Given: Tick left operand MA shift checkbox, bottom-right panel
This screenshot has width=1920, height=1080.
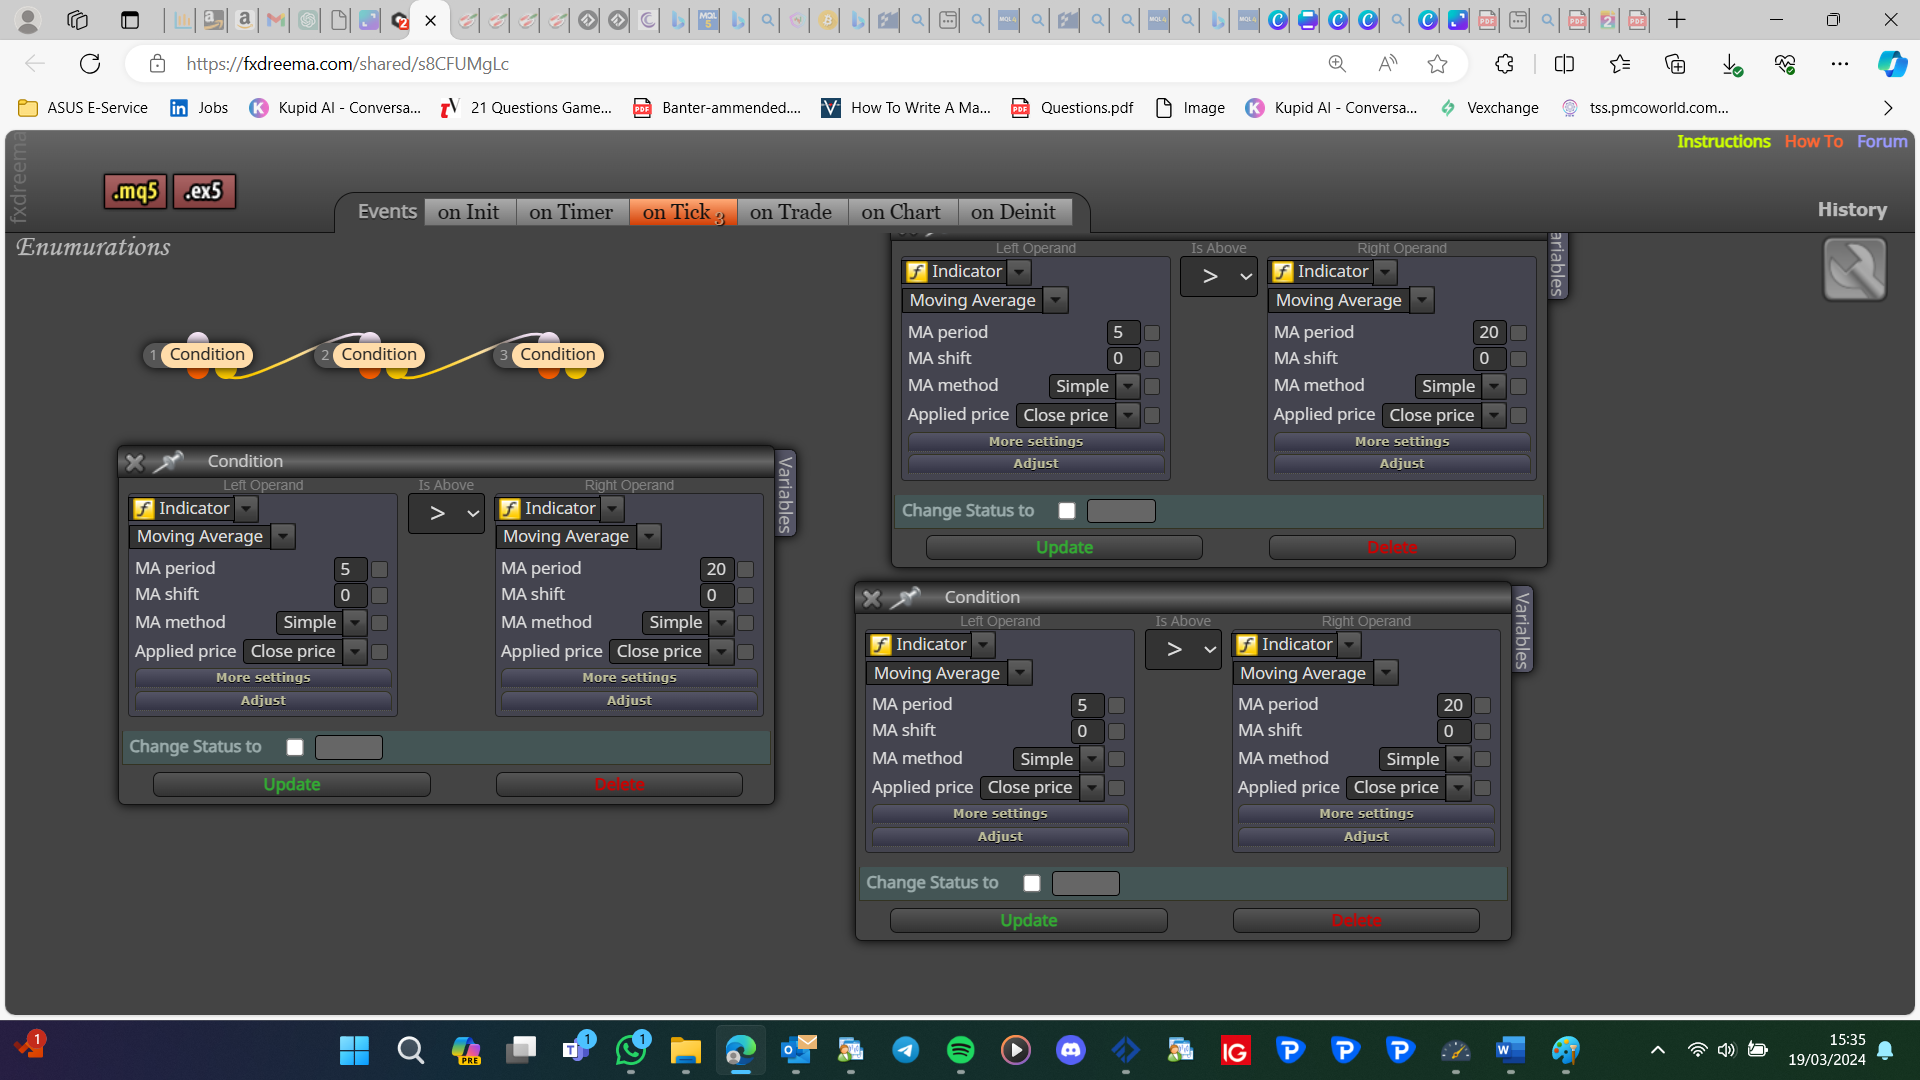Looking at the screenshot, I should [1117, 731].
